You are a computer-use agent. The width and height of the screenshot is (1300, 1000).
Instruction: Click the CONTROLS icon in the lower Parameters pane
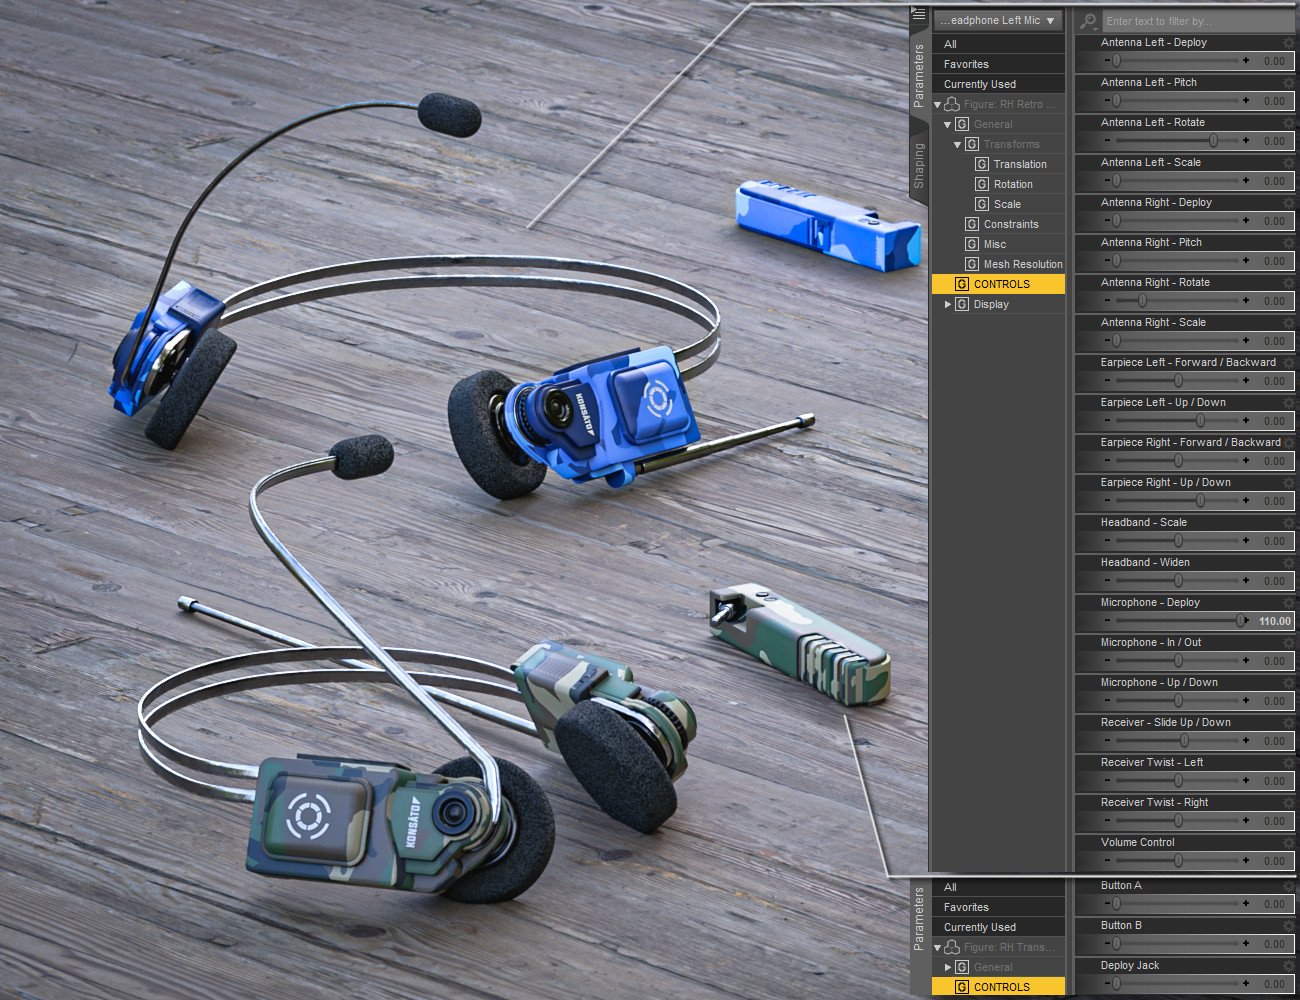click(961, 986)
